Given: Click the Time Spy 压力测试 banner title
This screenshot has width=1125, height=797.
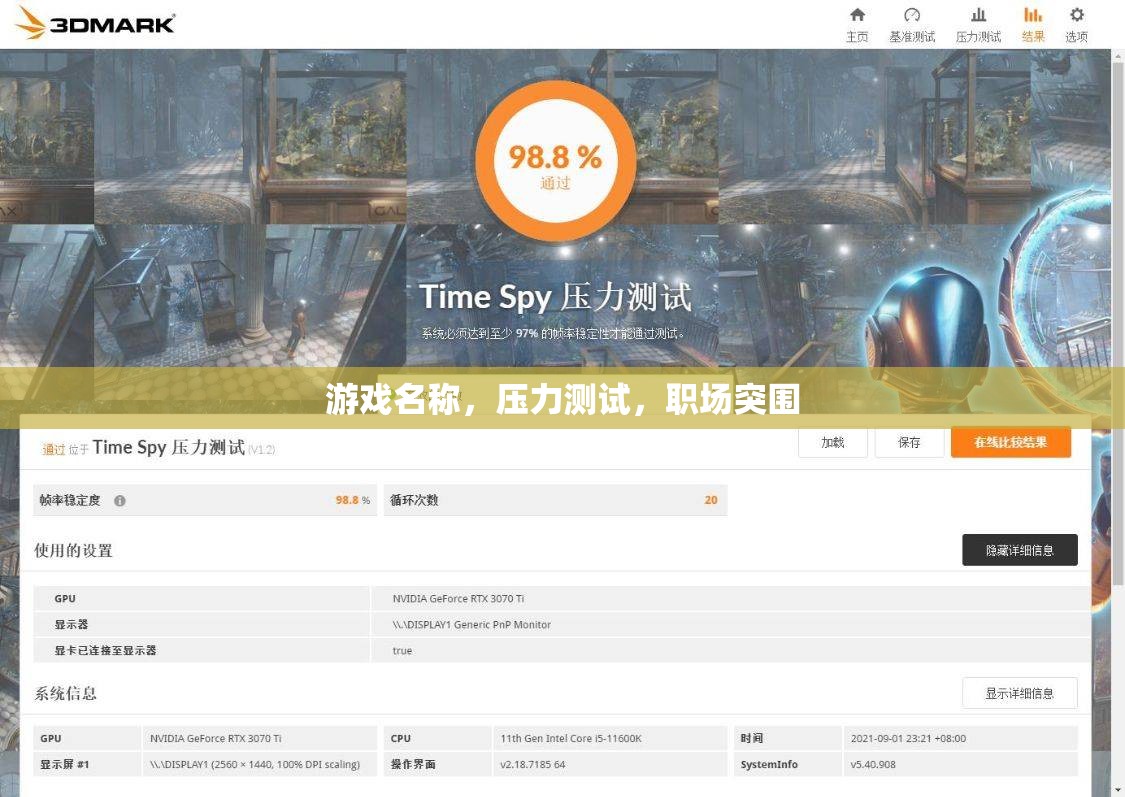Looking at the screenshot, I should (x=555, y=297).
